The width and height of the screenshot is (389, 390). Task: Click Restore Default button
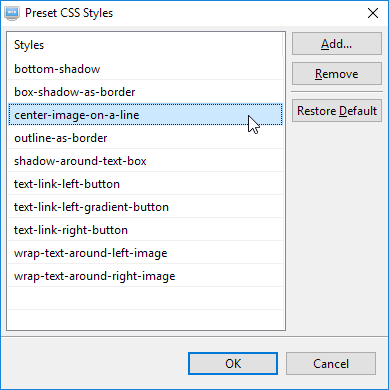pos(337,111)
